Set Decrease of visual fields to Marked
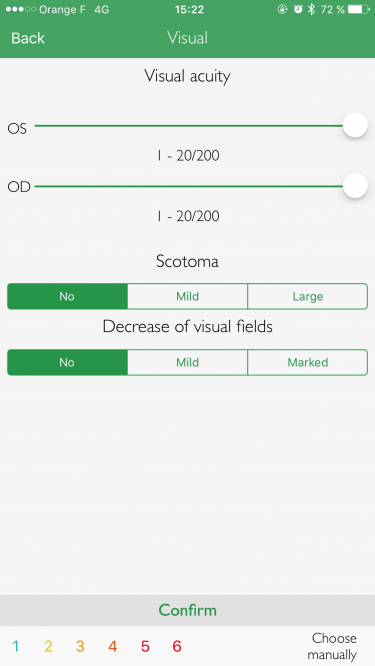This screenshot has width=375, height=666. point(307,362)
